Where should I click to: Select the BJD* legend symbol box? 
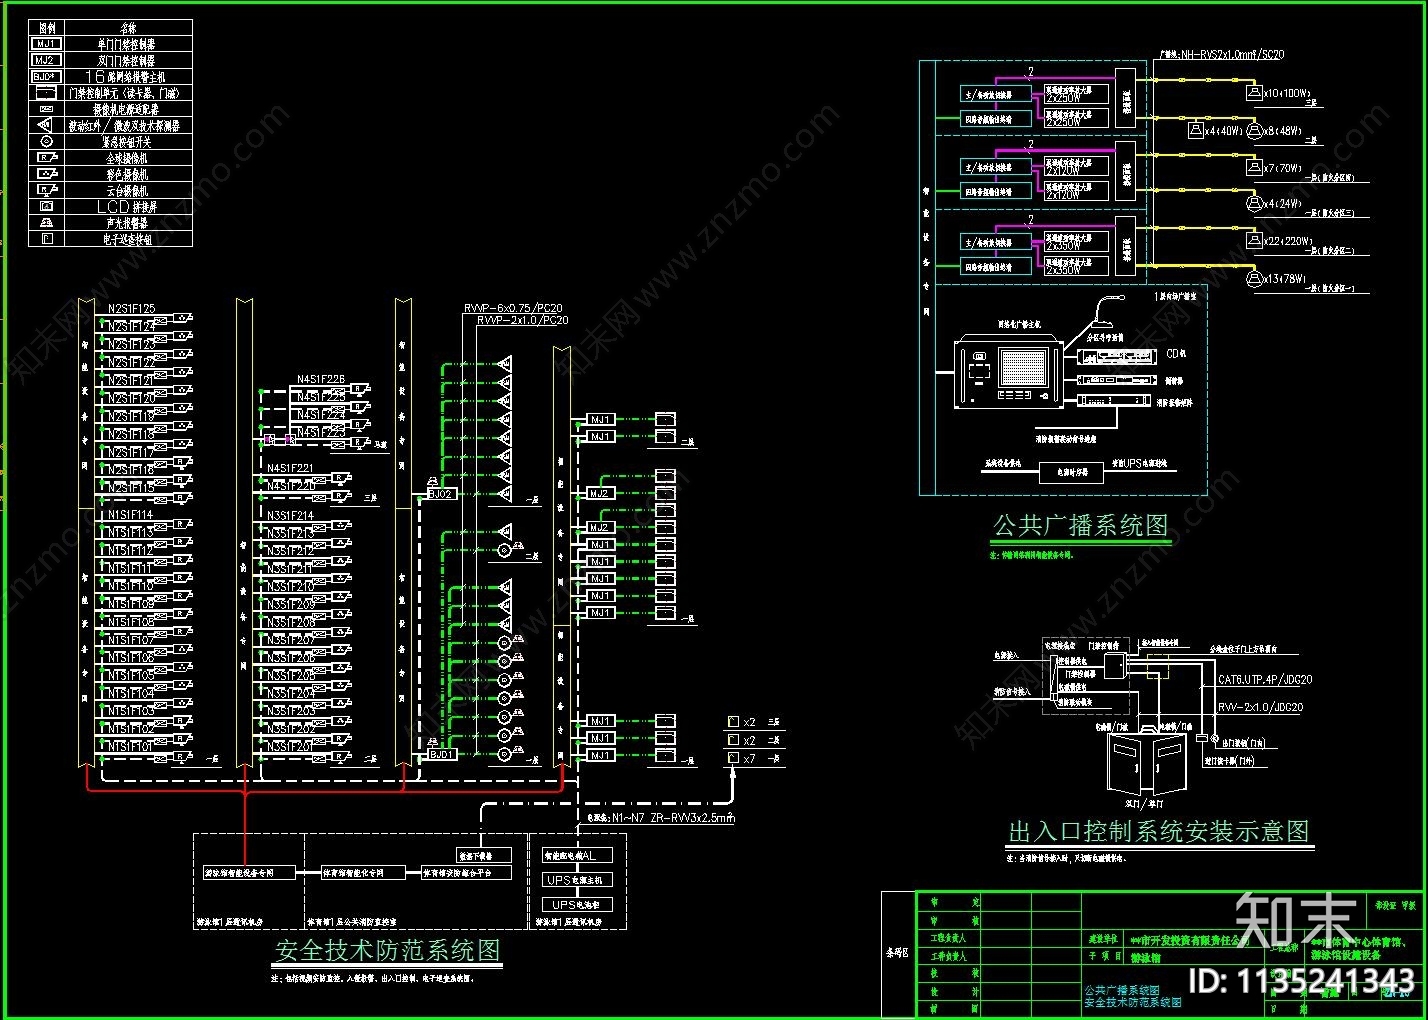pos(47,76)
